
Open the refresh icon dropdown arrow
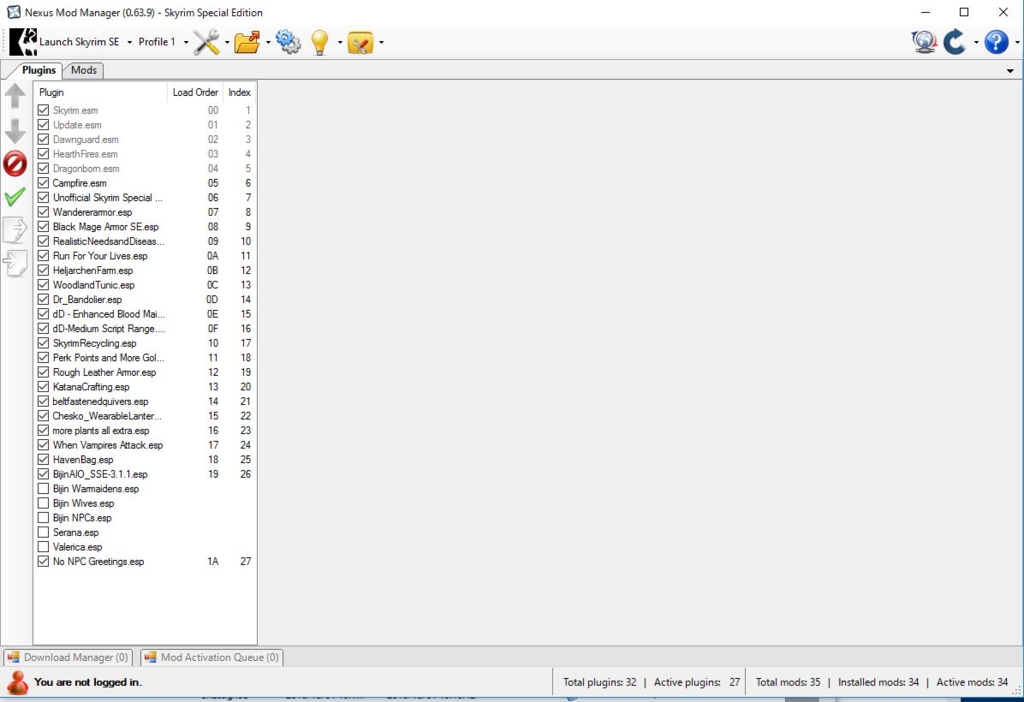pos(976,43)
